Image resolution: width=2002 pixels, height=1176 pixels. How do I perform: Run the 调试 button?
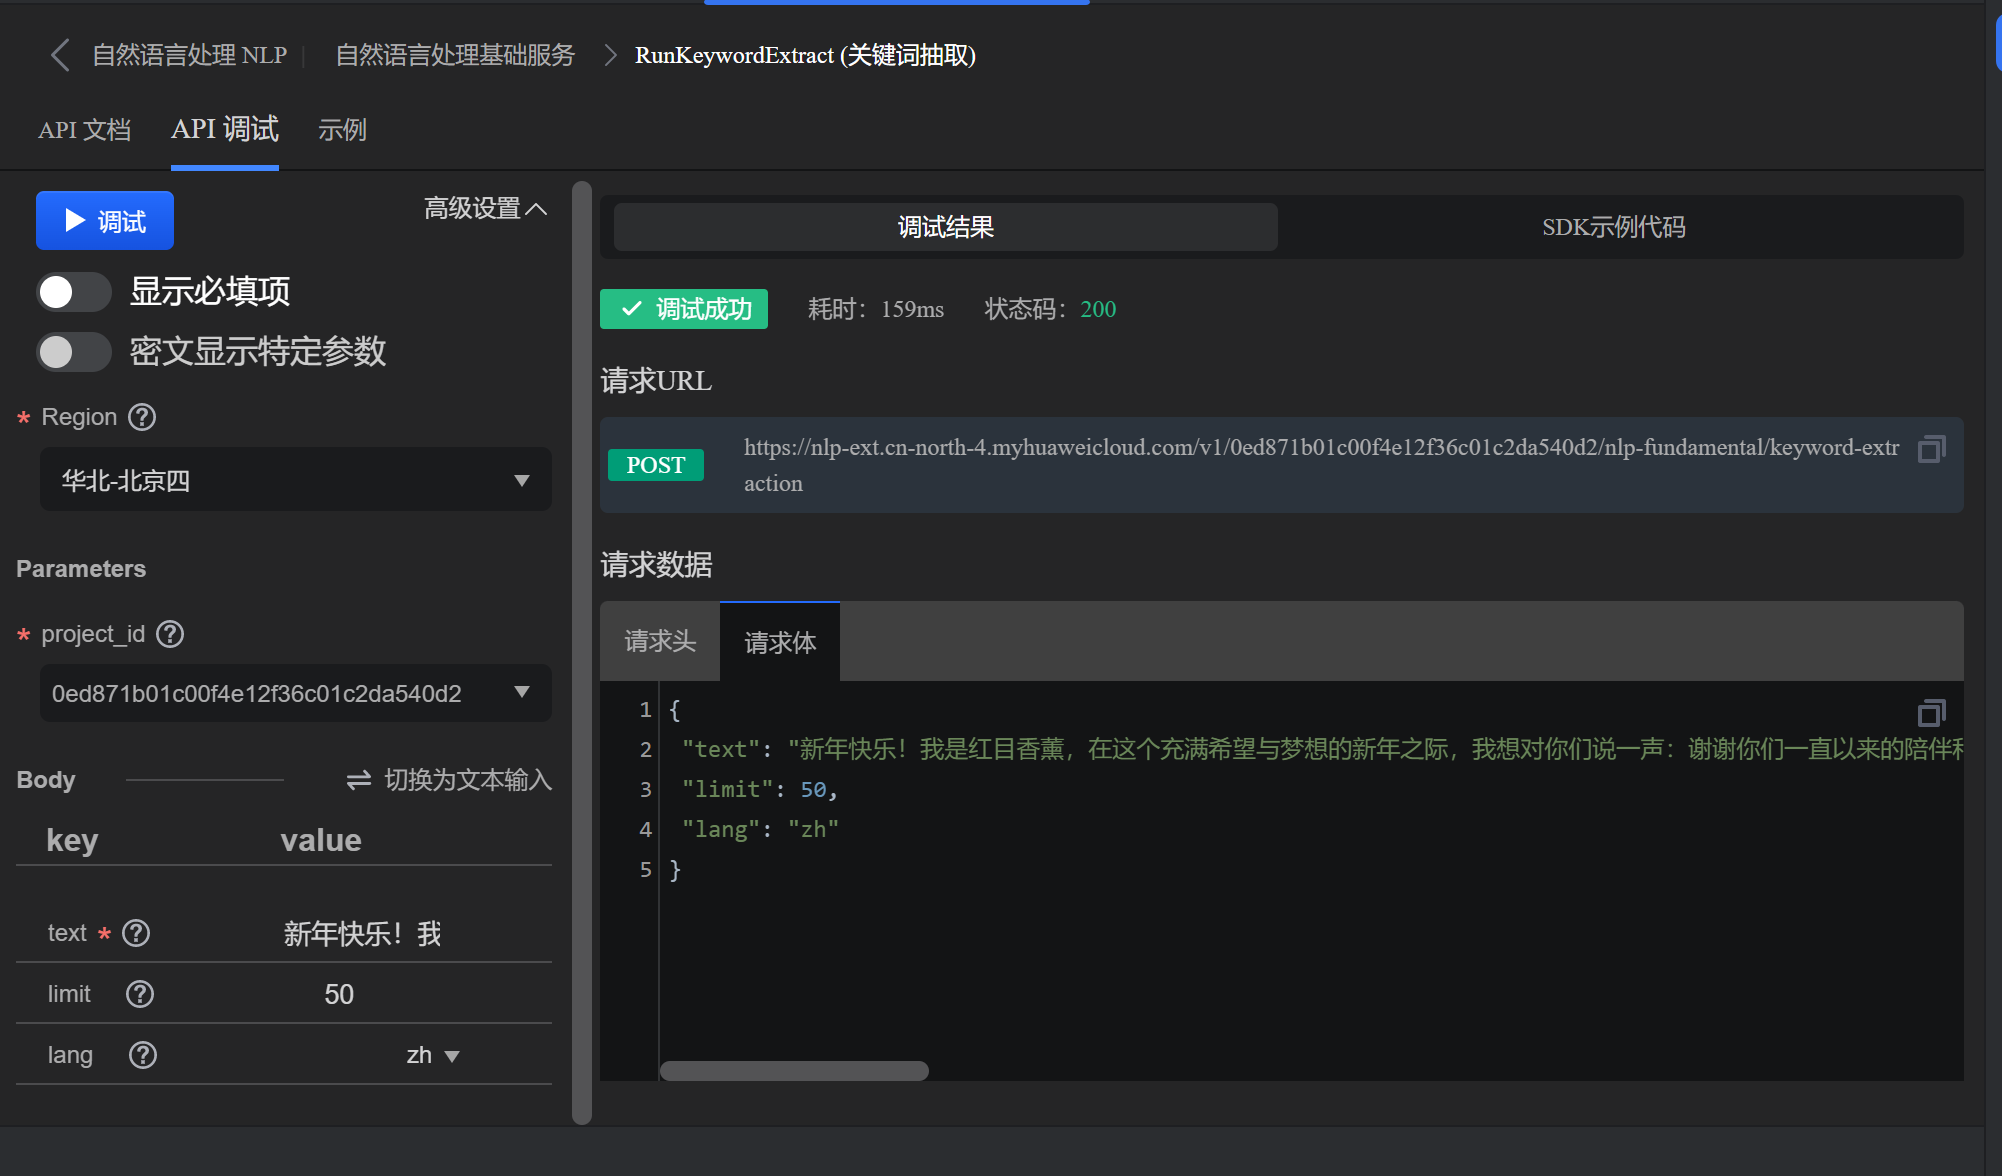[105, 221]
